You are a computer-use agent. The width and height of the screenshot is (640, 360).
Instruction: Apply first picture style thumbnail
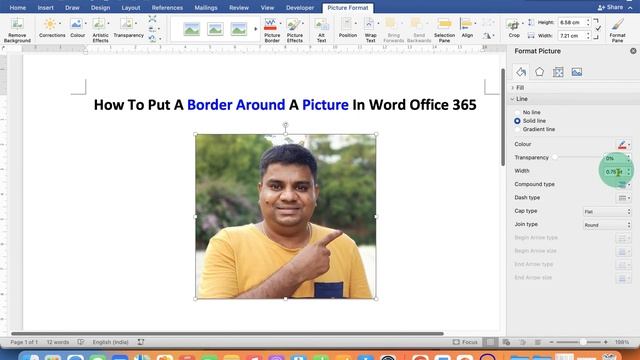coord(191,29)
